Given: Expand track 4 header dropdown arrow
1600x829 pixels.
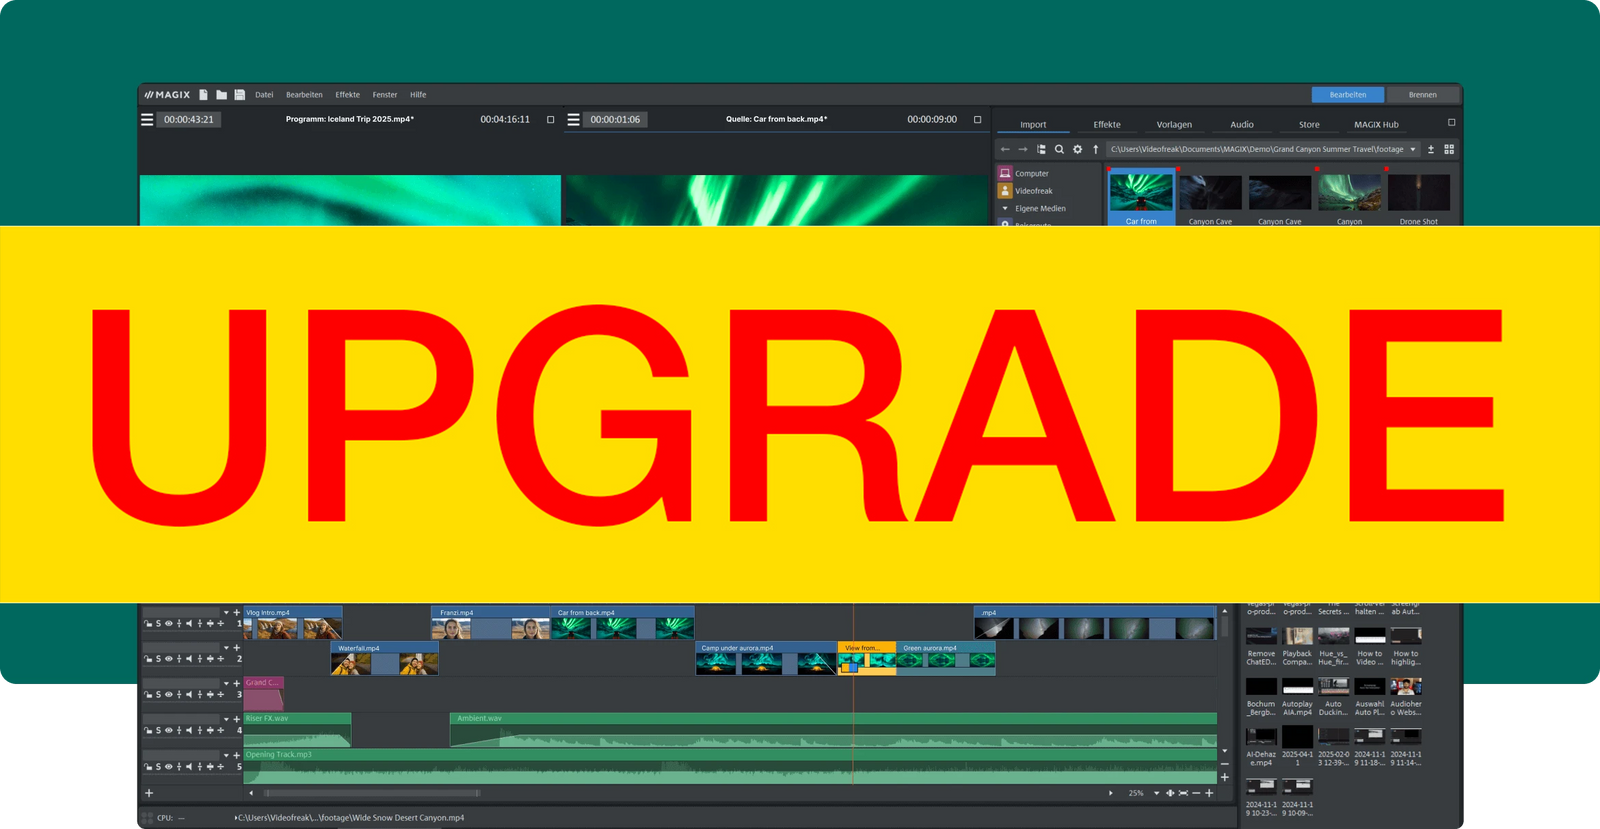Looking at the screenshot, I should click(x=226, y=719).
